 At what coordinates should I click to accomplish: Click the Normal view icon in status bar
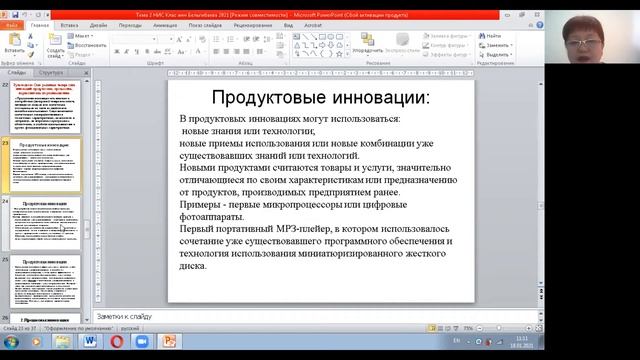[432, 328]
